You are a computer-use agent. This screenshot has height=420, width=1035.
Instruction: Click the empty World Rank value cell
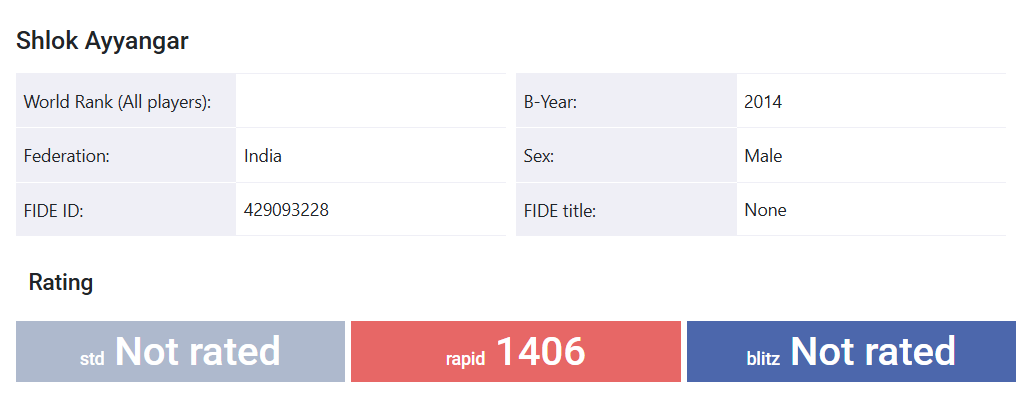(370, 102)
